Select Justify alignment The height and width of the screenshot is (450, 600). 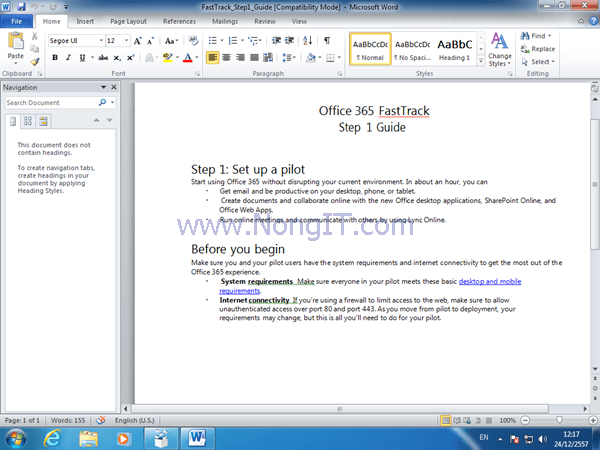pos(254,58)
